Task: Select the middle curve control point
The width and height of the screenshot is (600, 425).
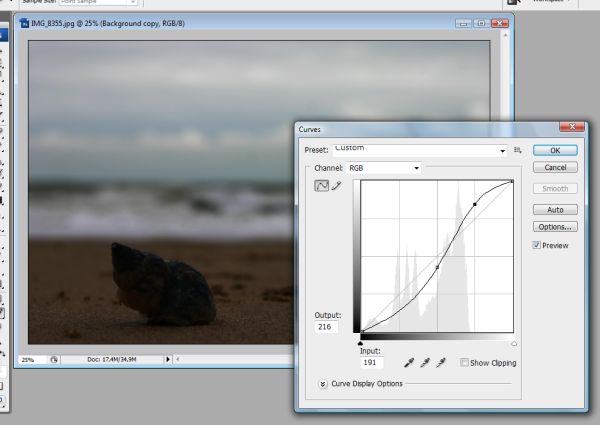Action: click(438, 267)
